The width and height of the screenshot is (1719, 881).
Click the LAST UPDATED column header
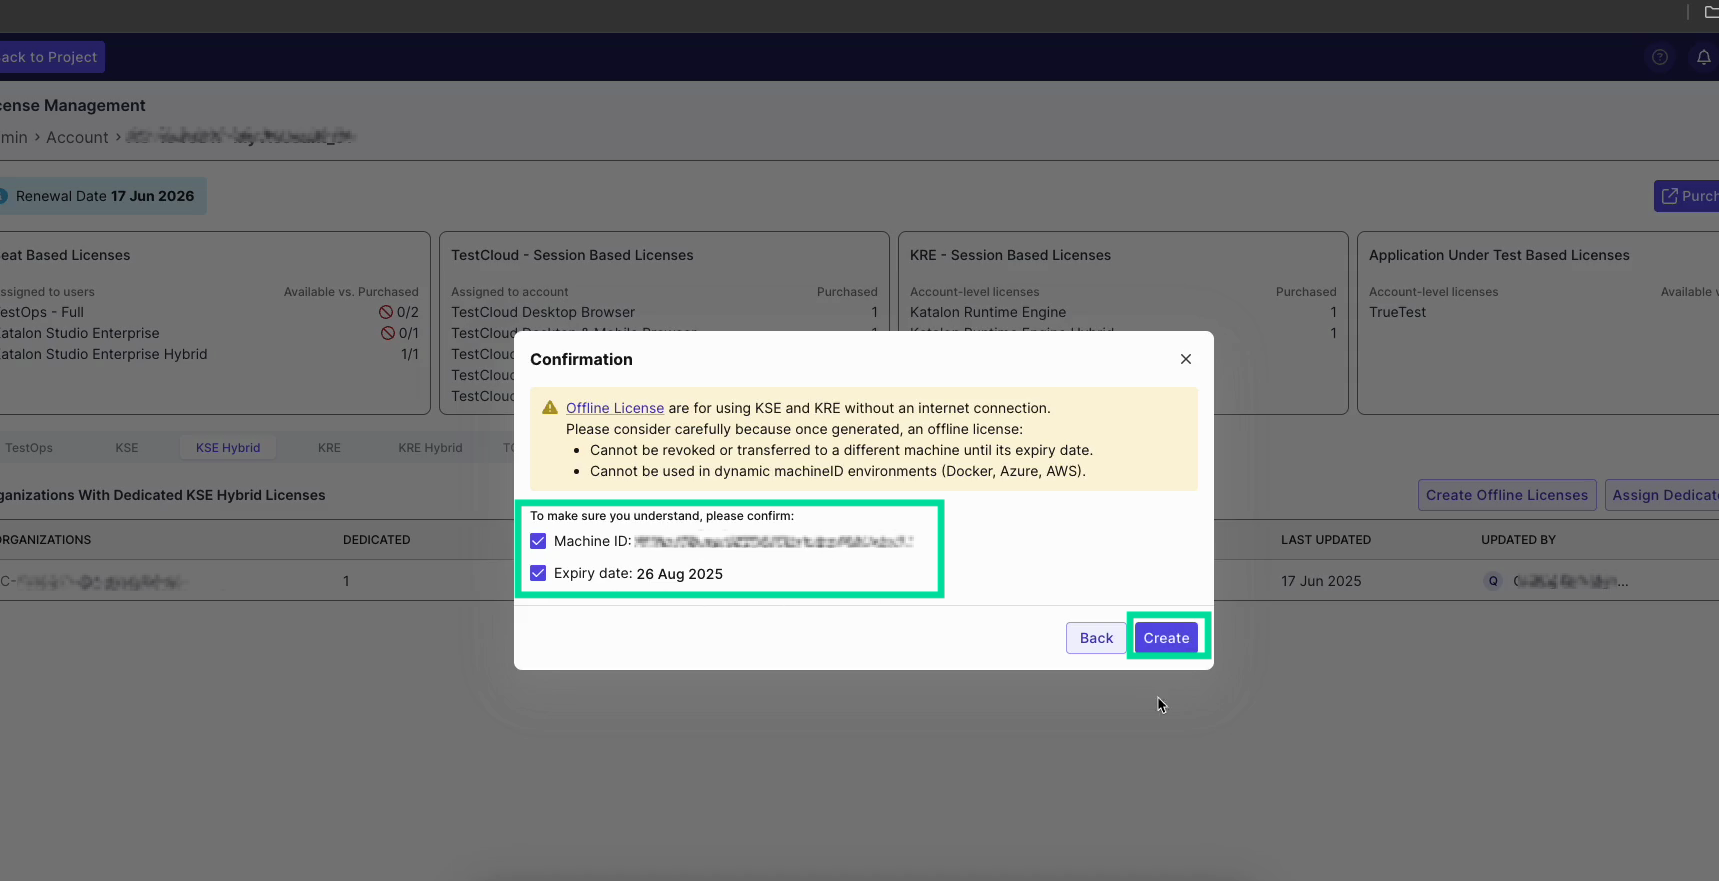point(1326,540)
